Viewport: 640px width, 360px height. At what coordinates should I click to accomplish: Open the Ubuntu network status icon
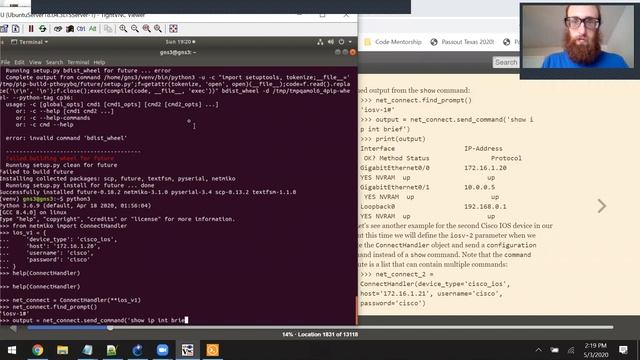(320, 42)
